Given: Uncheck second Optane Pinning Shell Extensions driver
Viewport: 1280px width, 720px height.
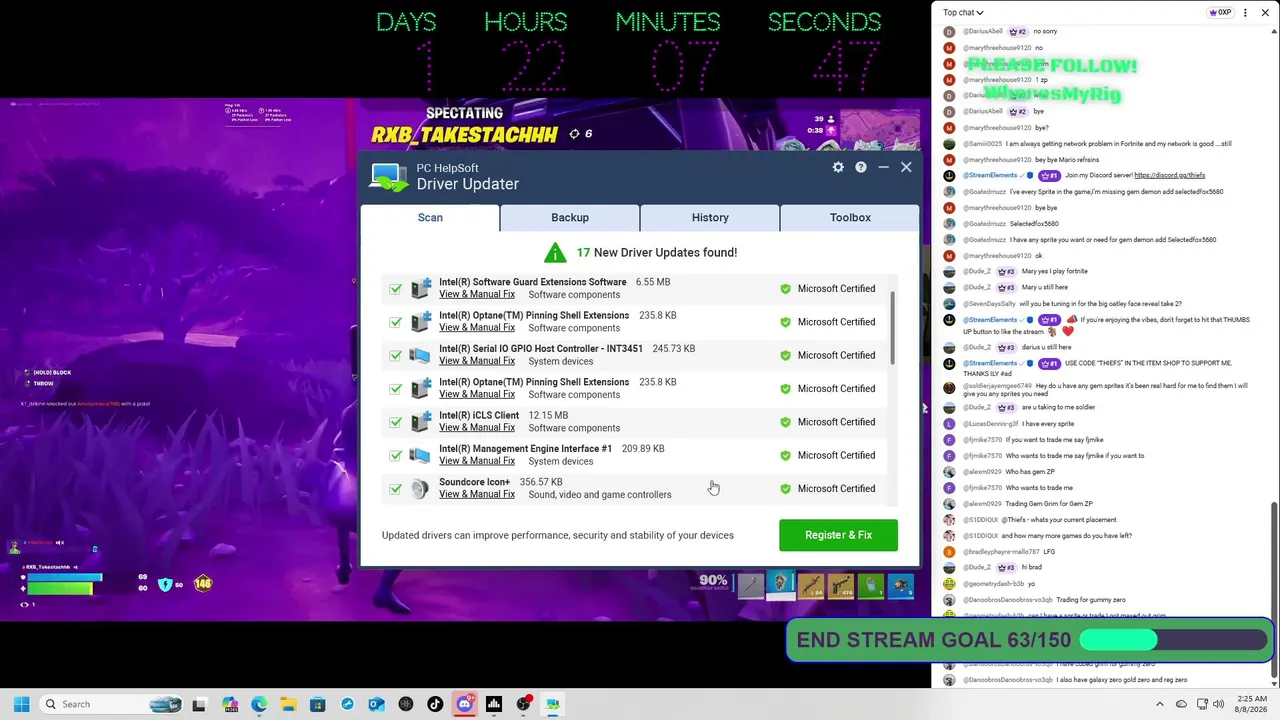Looking at the screenshot, I should (x=396, y=389).
